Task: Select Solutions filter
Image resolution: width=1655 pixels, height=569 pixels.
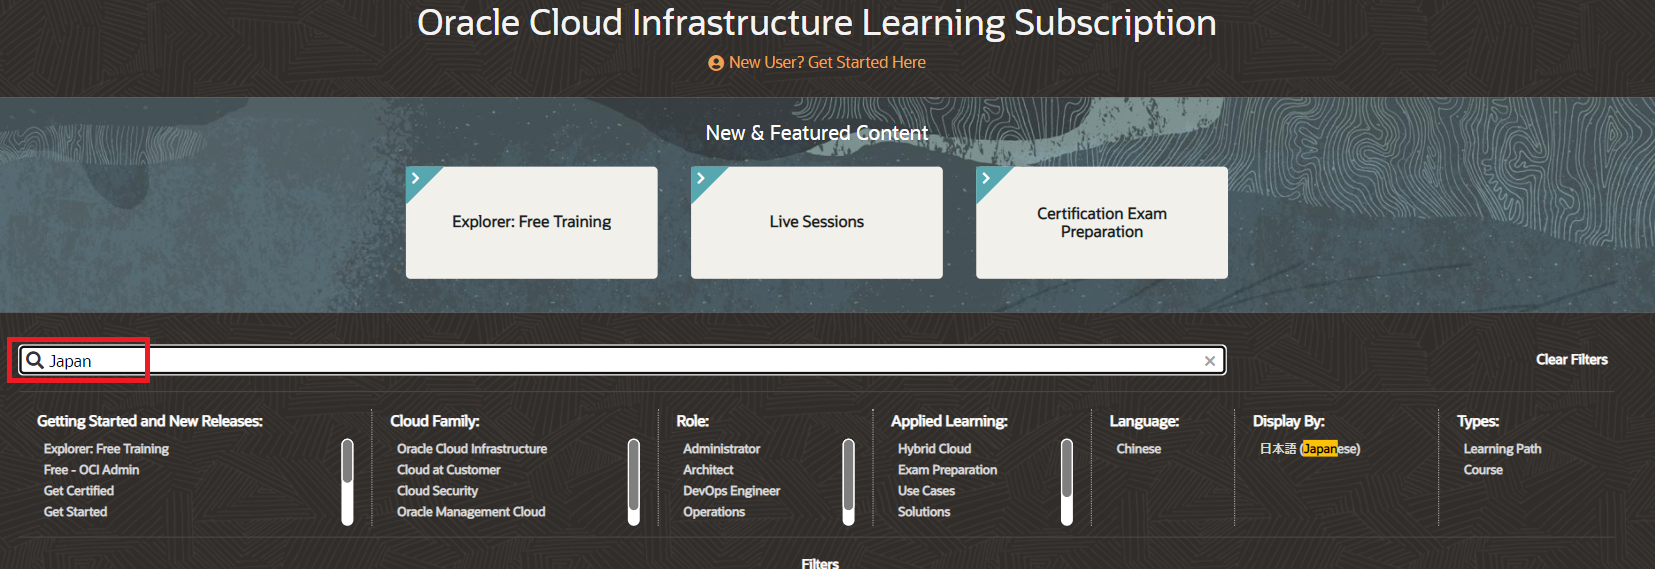Action: click(924, 512)
